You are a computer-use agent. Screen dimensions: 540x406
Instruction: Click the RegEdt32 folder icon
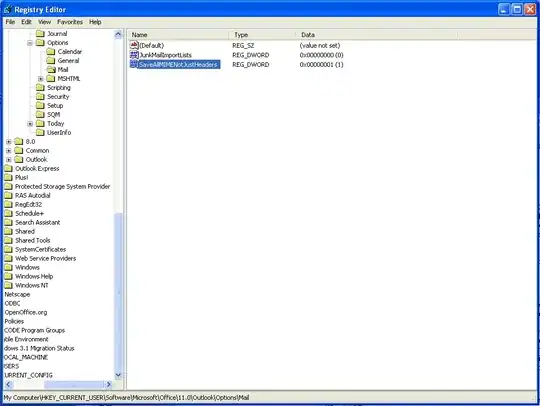tap(9, 204)
